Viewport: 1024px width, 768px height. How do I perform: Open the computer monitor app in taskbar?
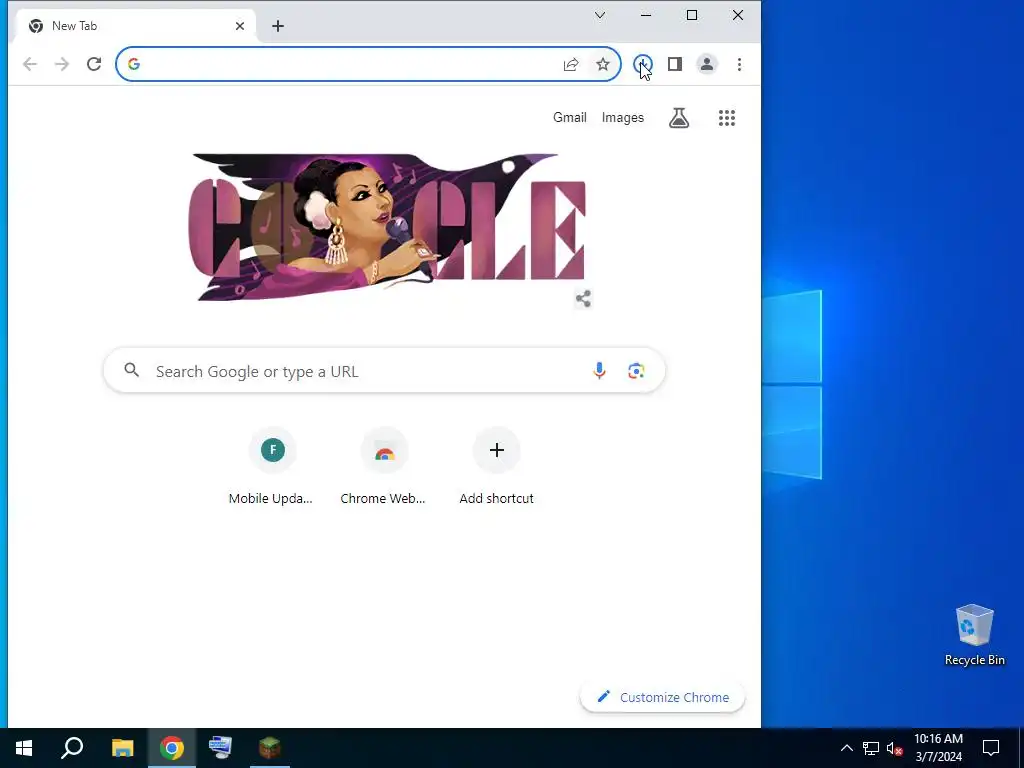click(220, 748)
